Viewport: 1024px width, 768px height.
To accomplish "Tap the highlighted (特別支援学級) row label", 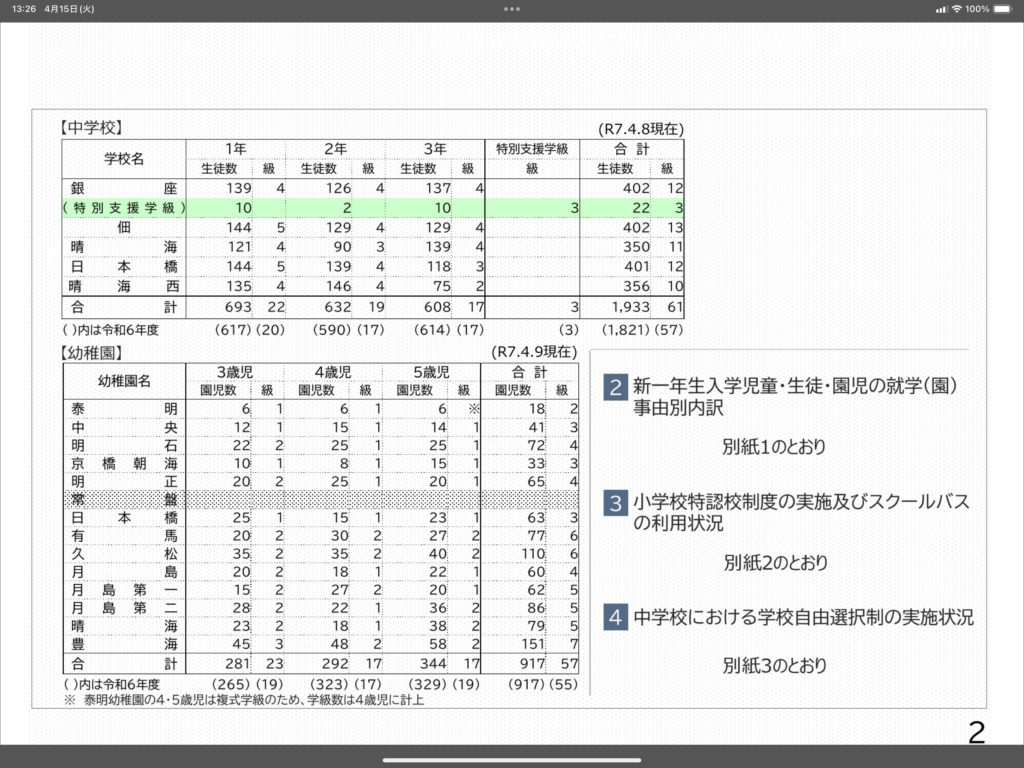I will 124,208.
